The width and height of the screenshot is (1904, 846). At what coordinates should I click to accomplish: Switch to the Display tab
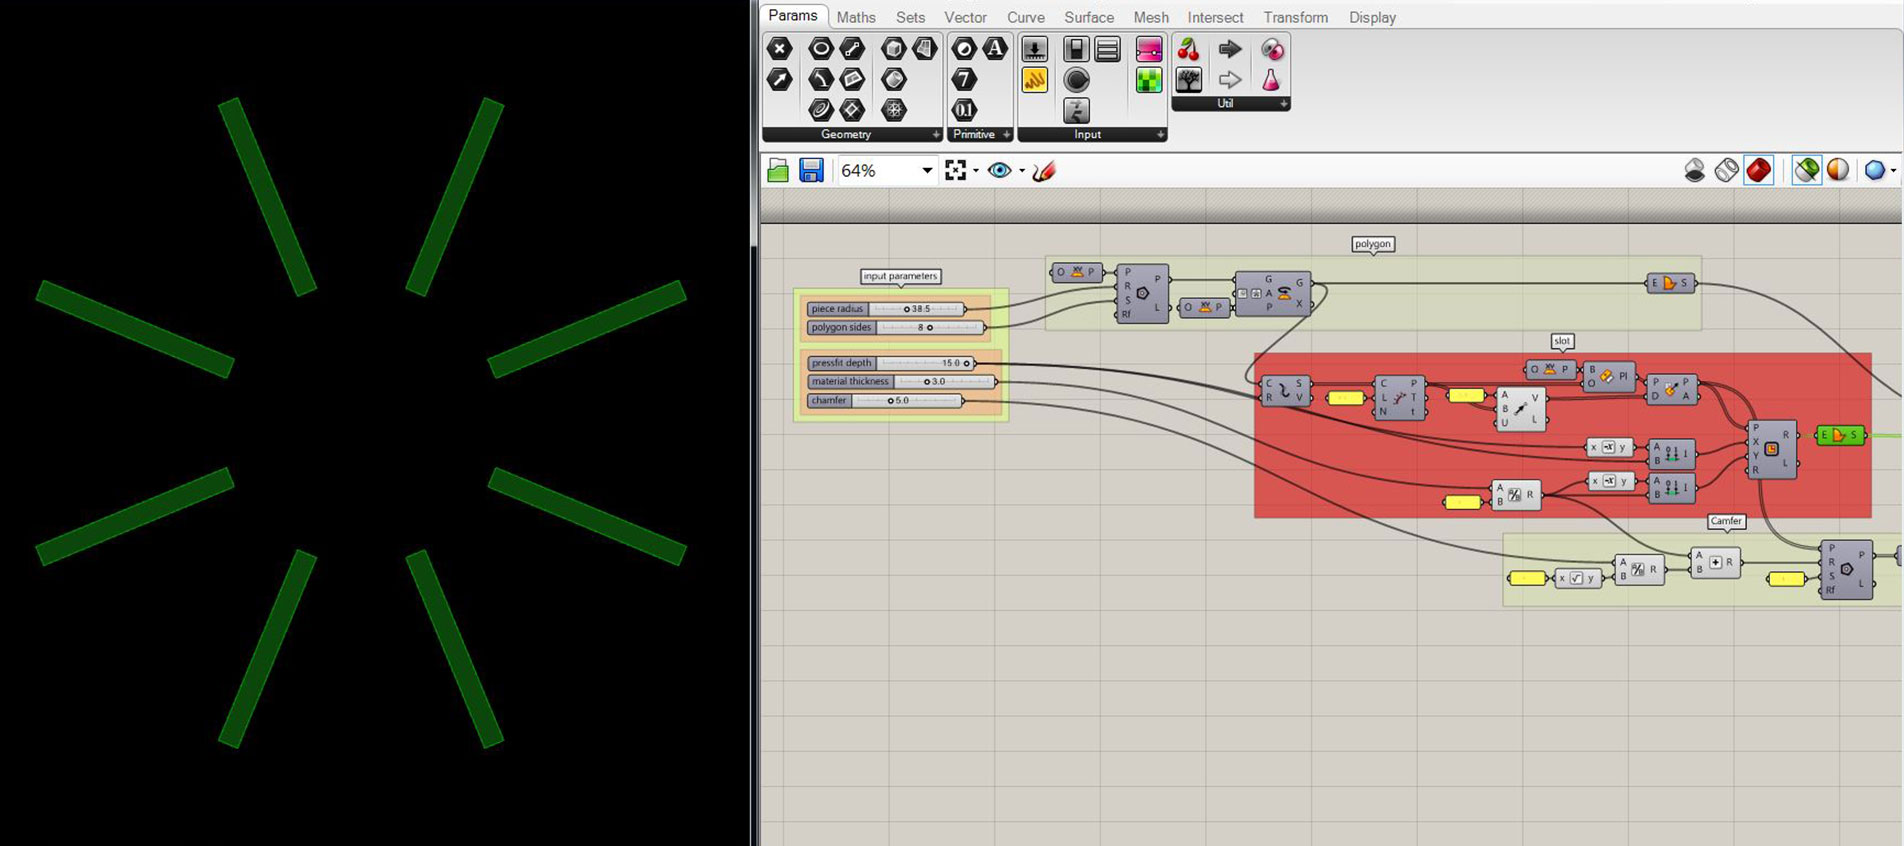1372,17
